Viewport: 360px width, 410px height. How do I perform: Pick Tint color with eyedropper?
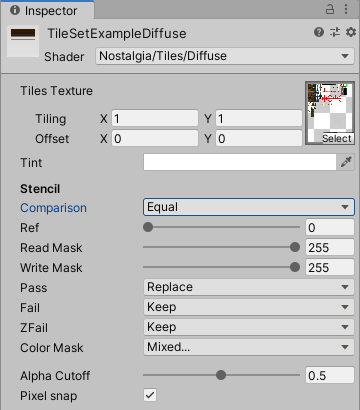[x=346, y=162]
